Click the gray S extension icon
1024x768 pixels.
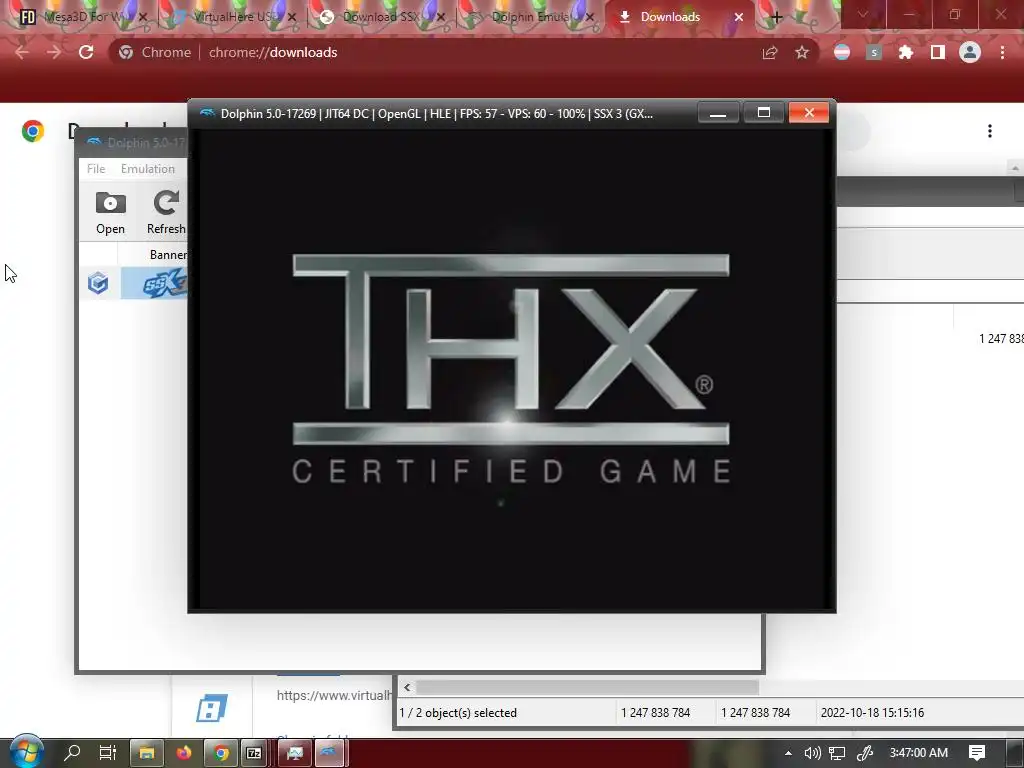click(874, 52)
